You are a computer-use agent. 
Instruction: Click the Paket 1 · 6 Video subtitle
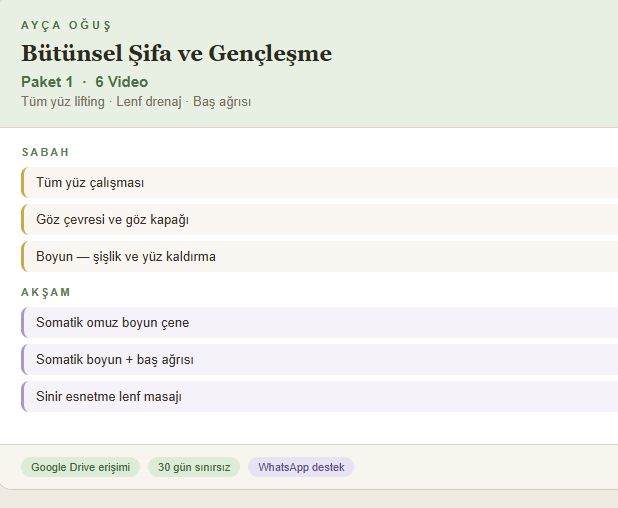tap(85, 82)
